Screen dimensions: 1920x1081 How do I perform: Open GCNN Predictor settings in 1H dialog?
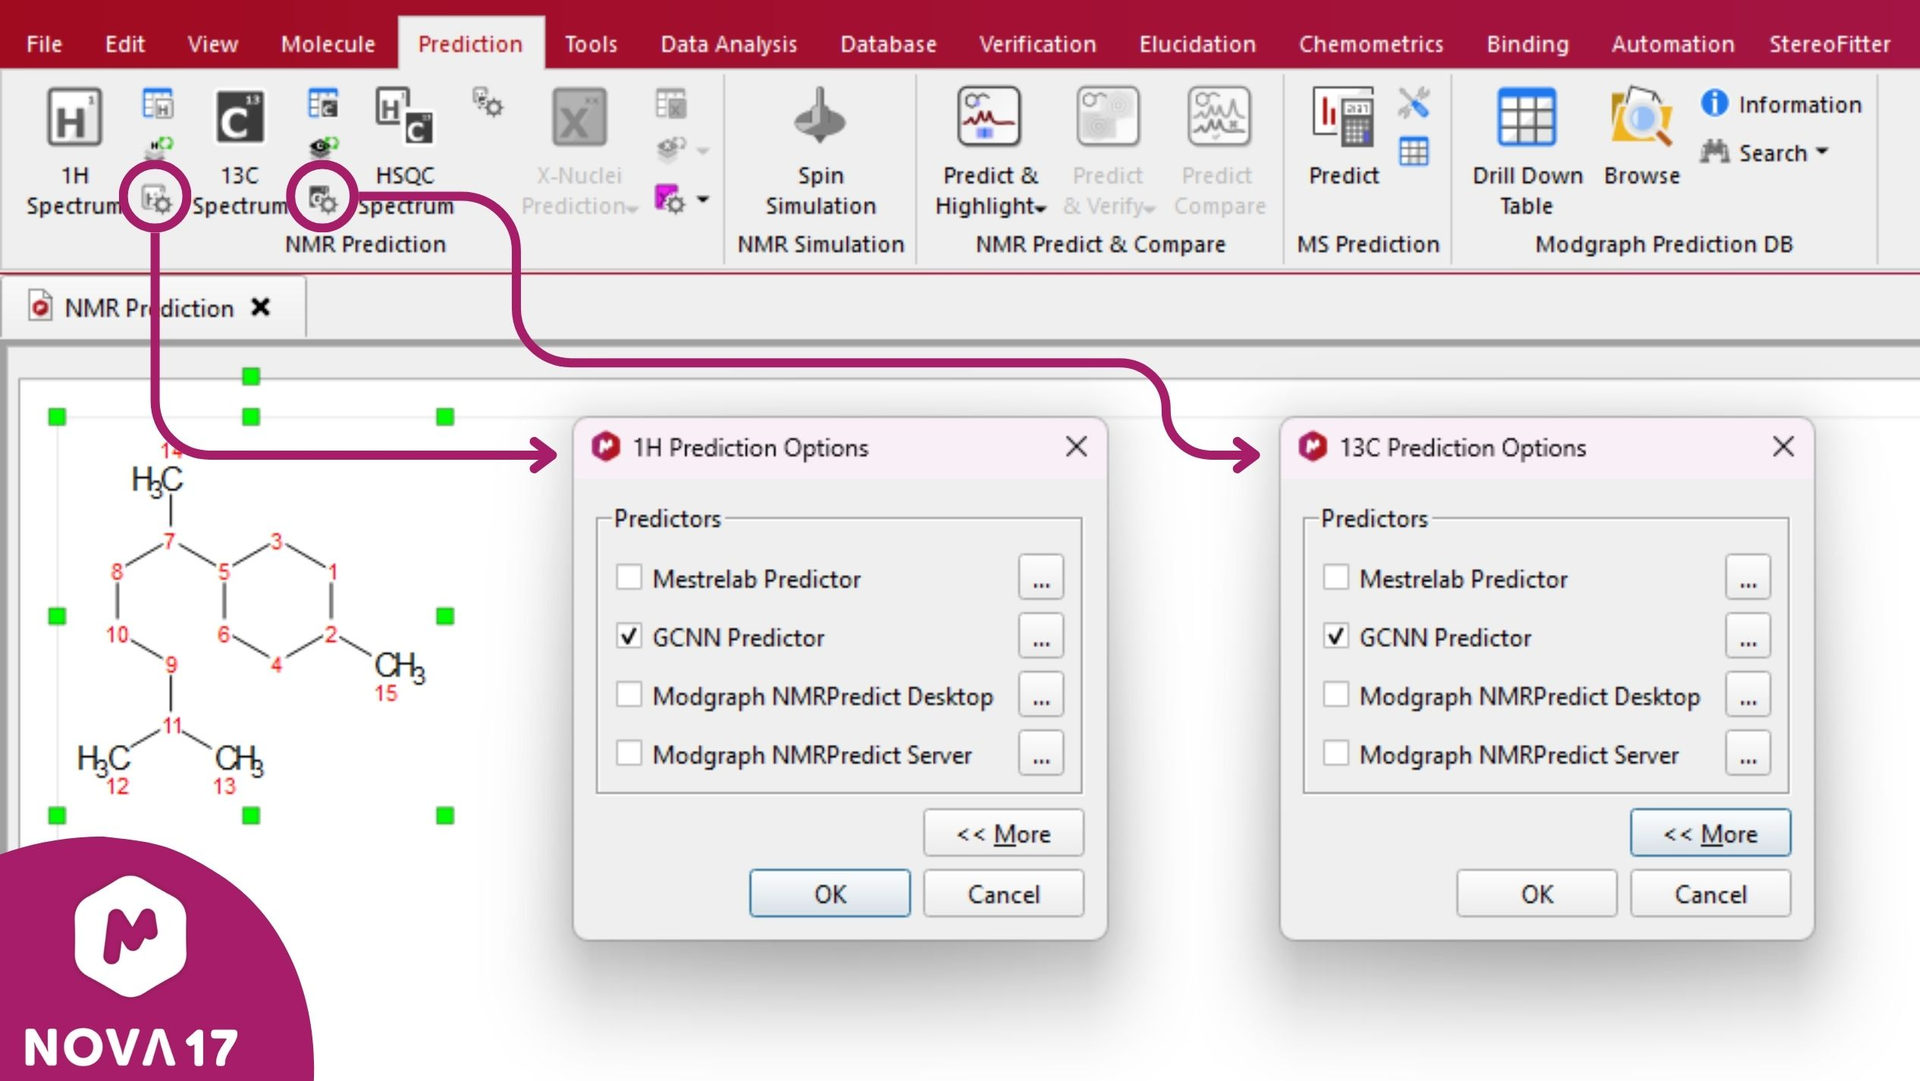(1041, 637)
